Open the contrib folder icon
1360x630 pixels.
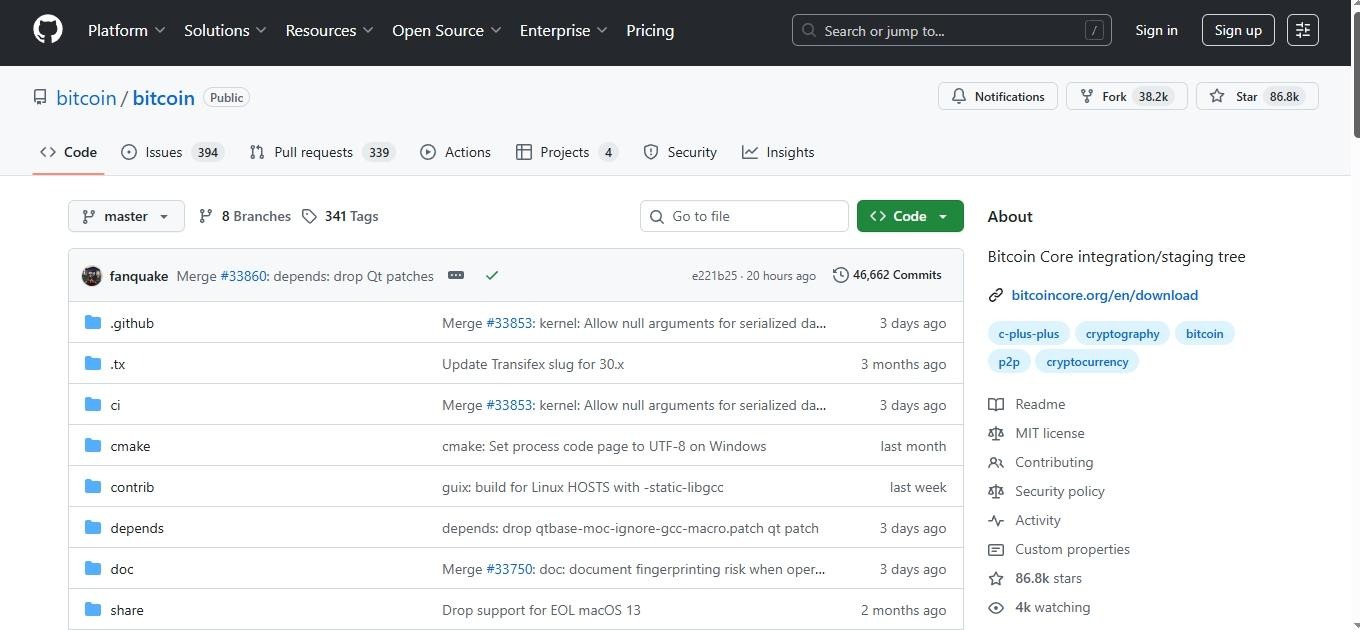coord(93,487)
